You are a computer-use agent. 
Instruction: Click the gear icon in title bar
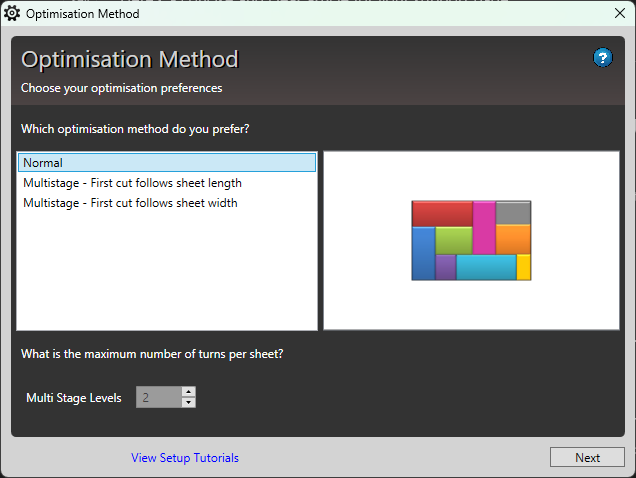pos(12,14)
